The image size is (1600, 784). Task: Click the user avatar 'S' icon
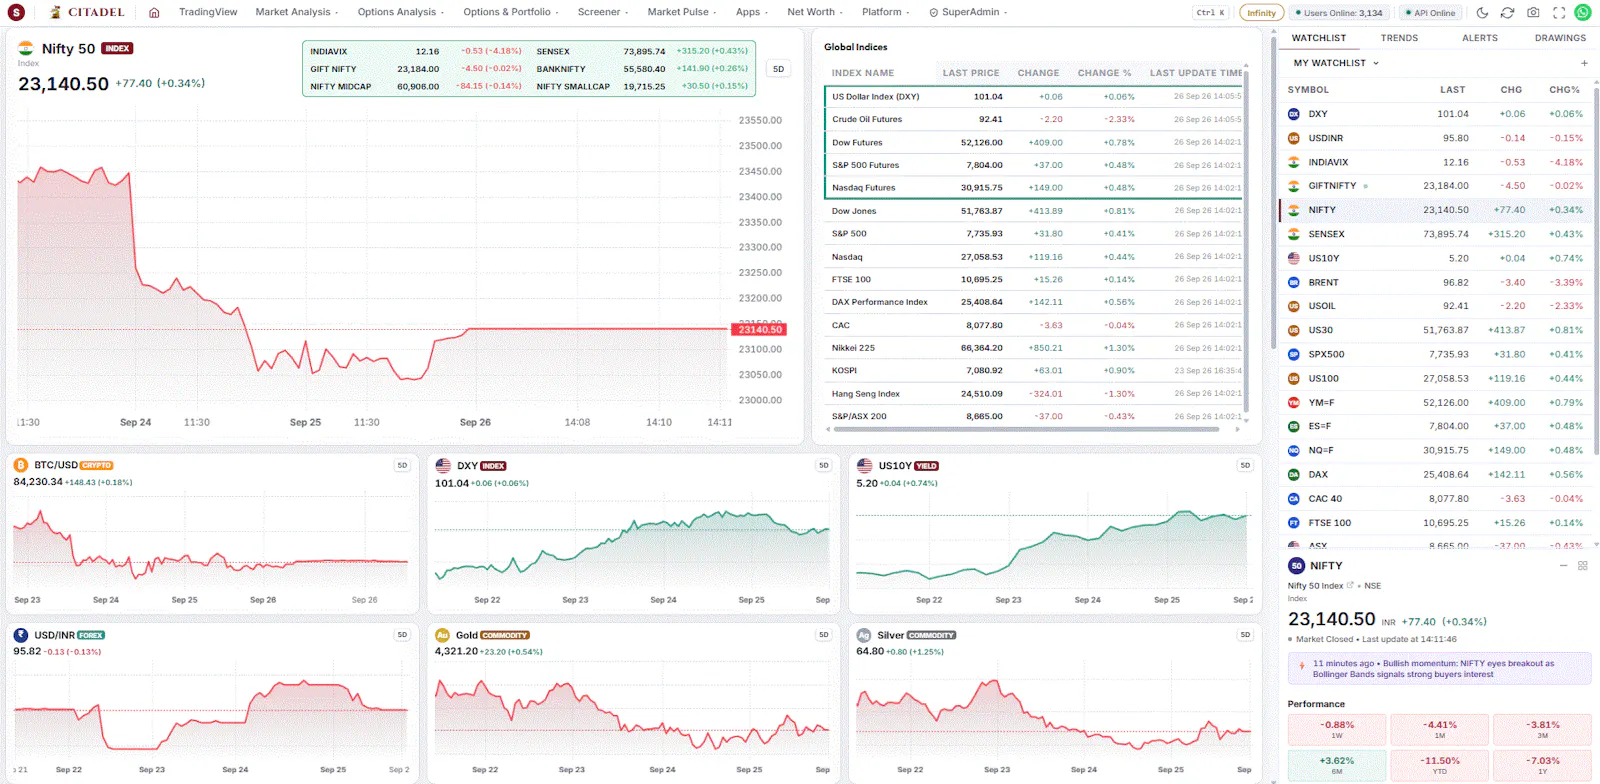click(16, 13)
